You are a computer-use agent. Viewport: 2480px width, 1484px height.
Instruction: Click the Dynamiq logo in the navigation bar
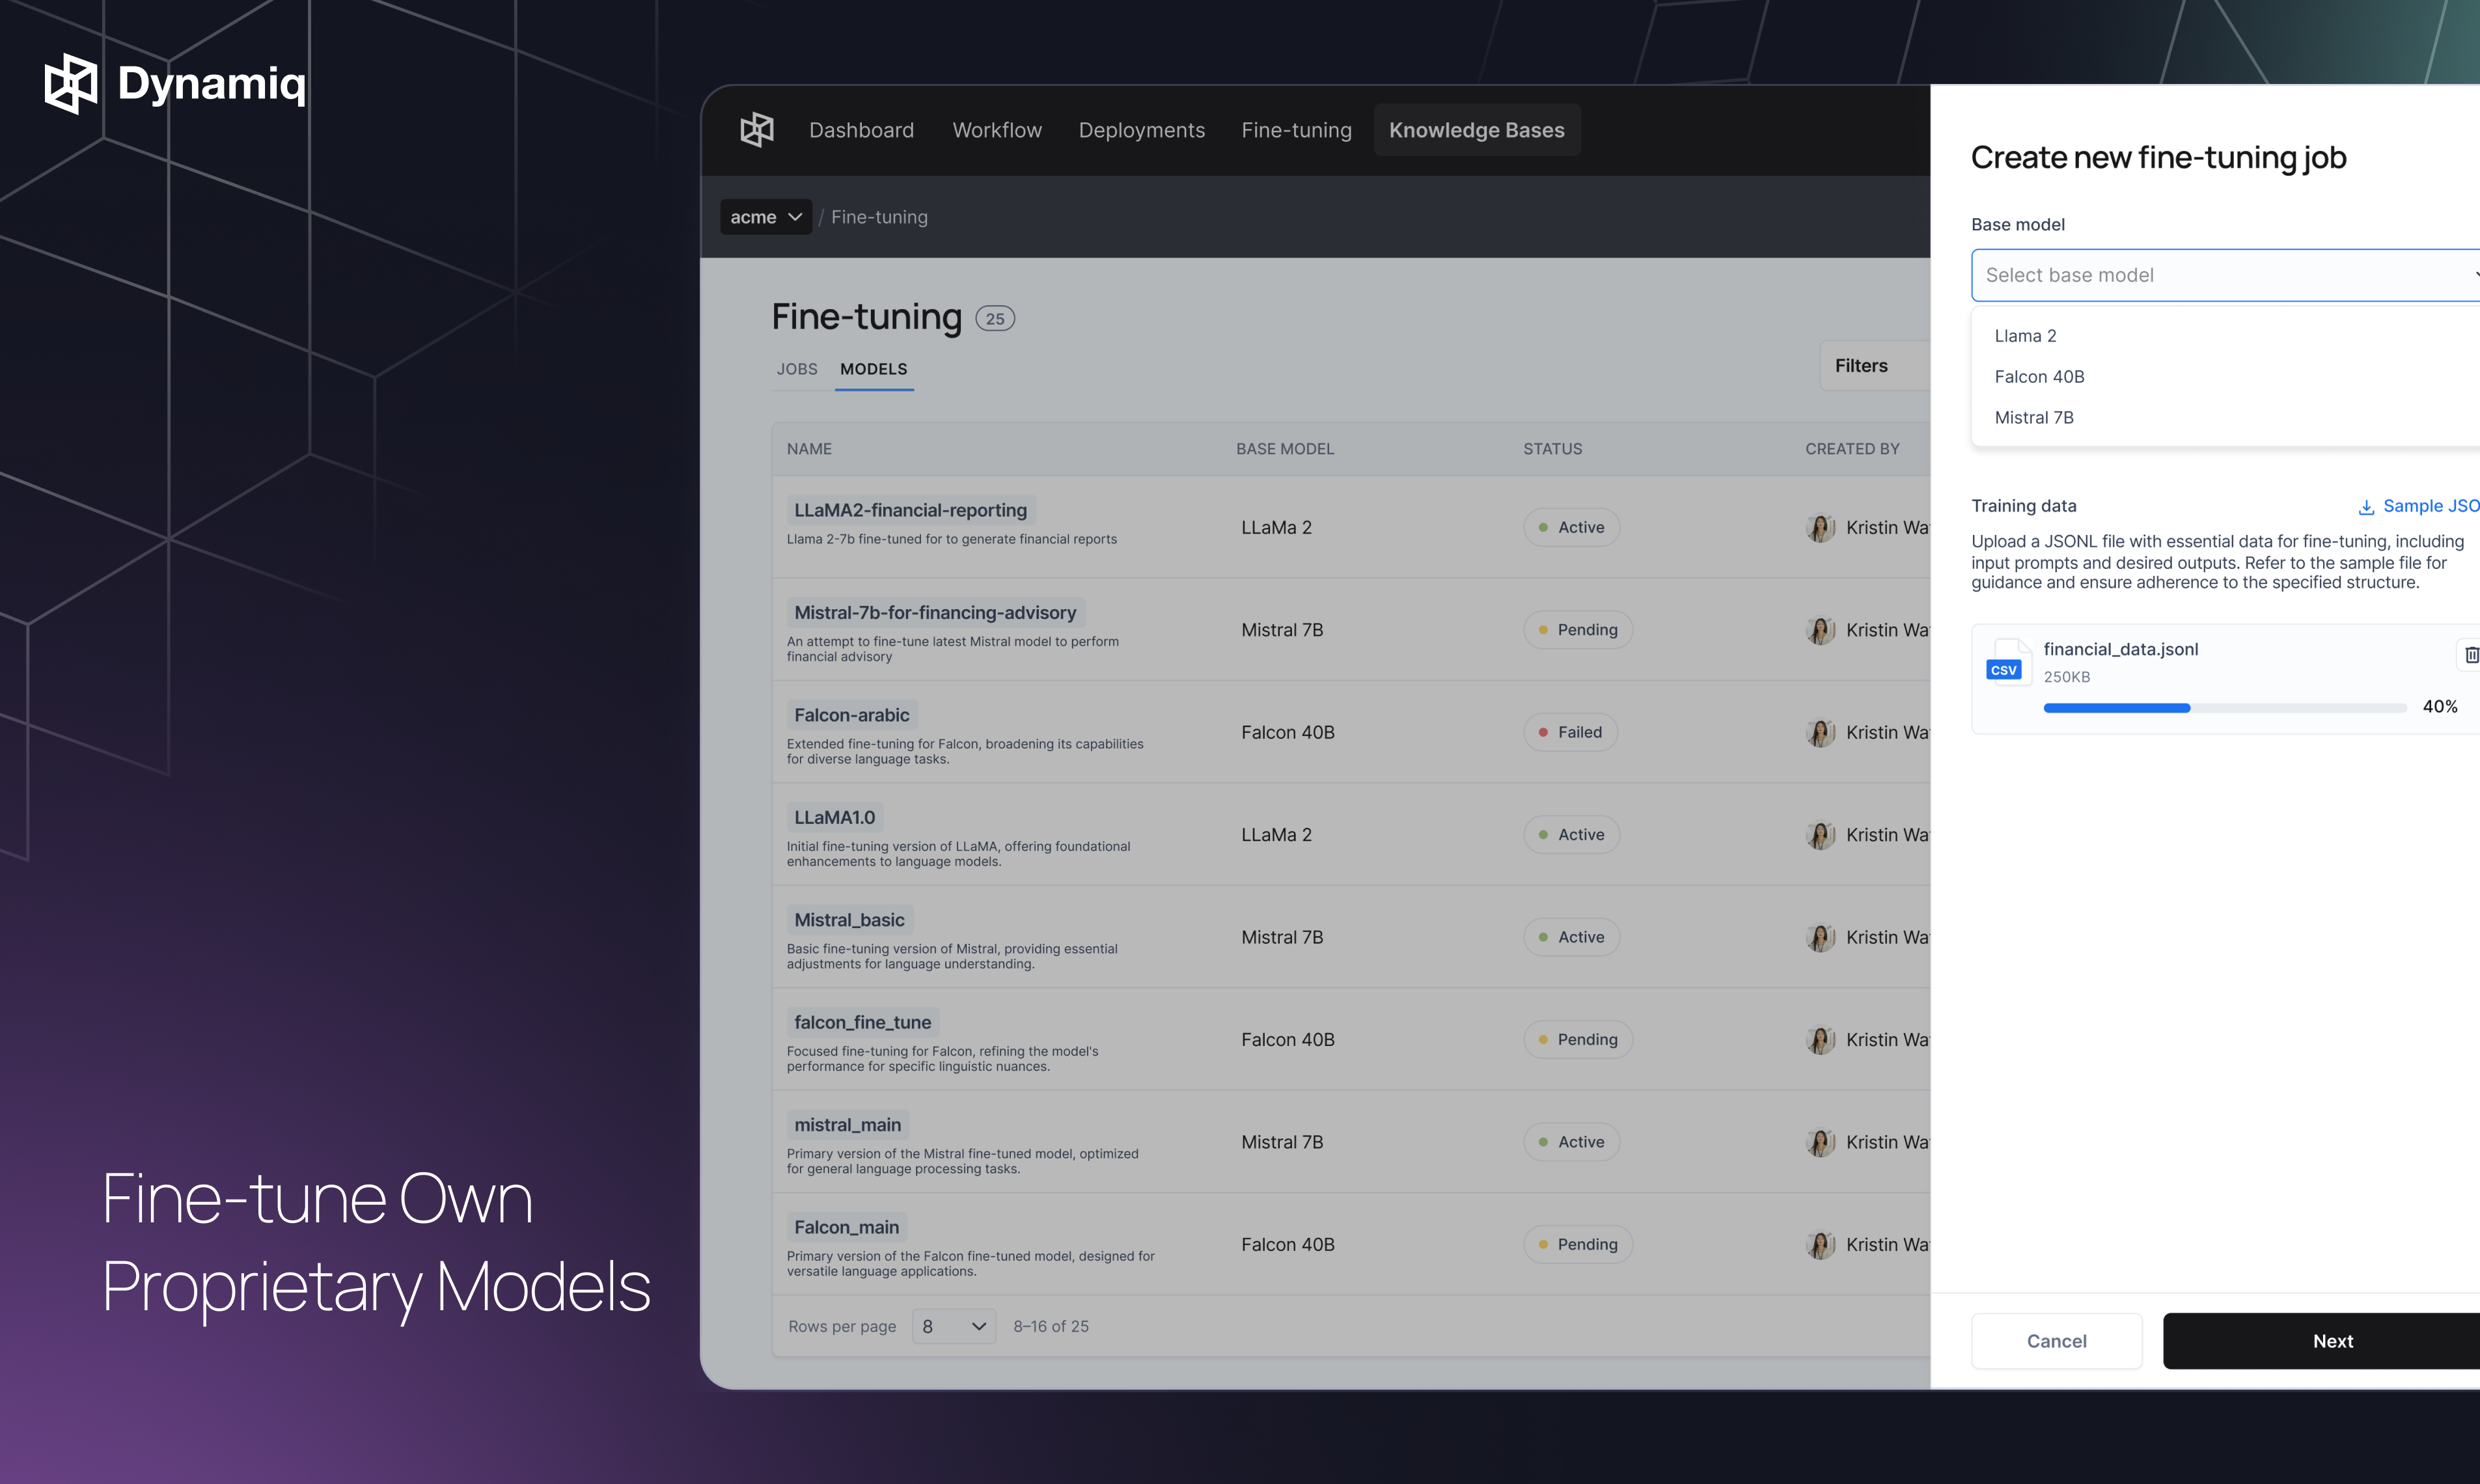[x=757, y=130]
